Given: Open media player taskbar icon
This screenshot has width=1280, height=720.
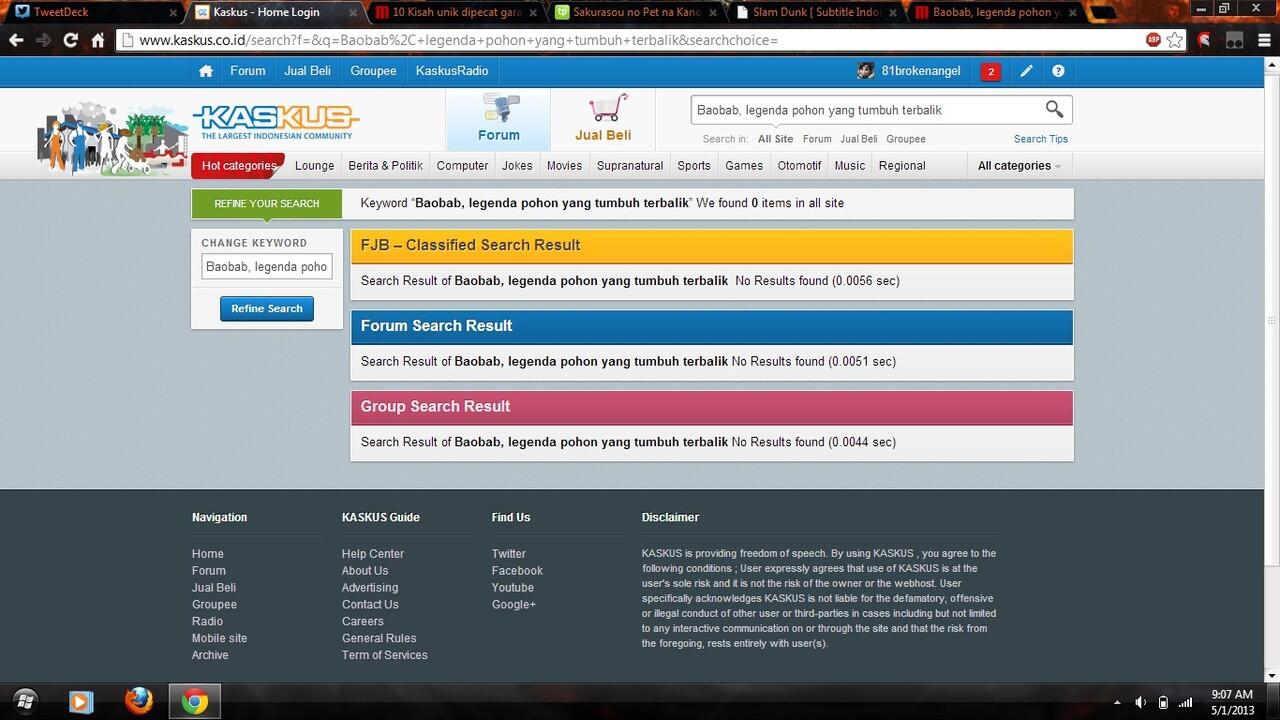Looking at the screenshot, I should 81,701.
